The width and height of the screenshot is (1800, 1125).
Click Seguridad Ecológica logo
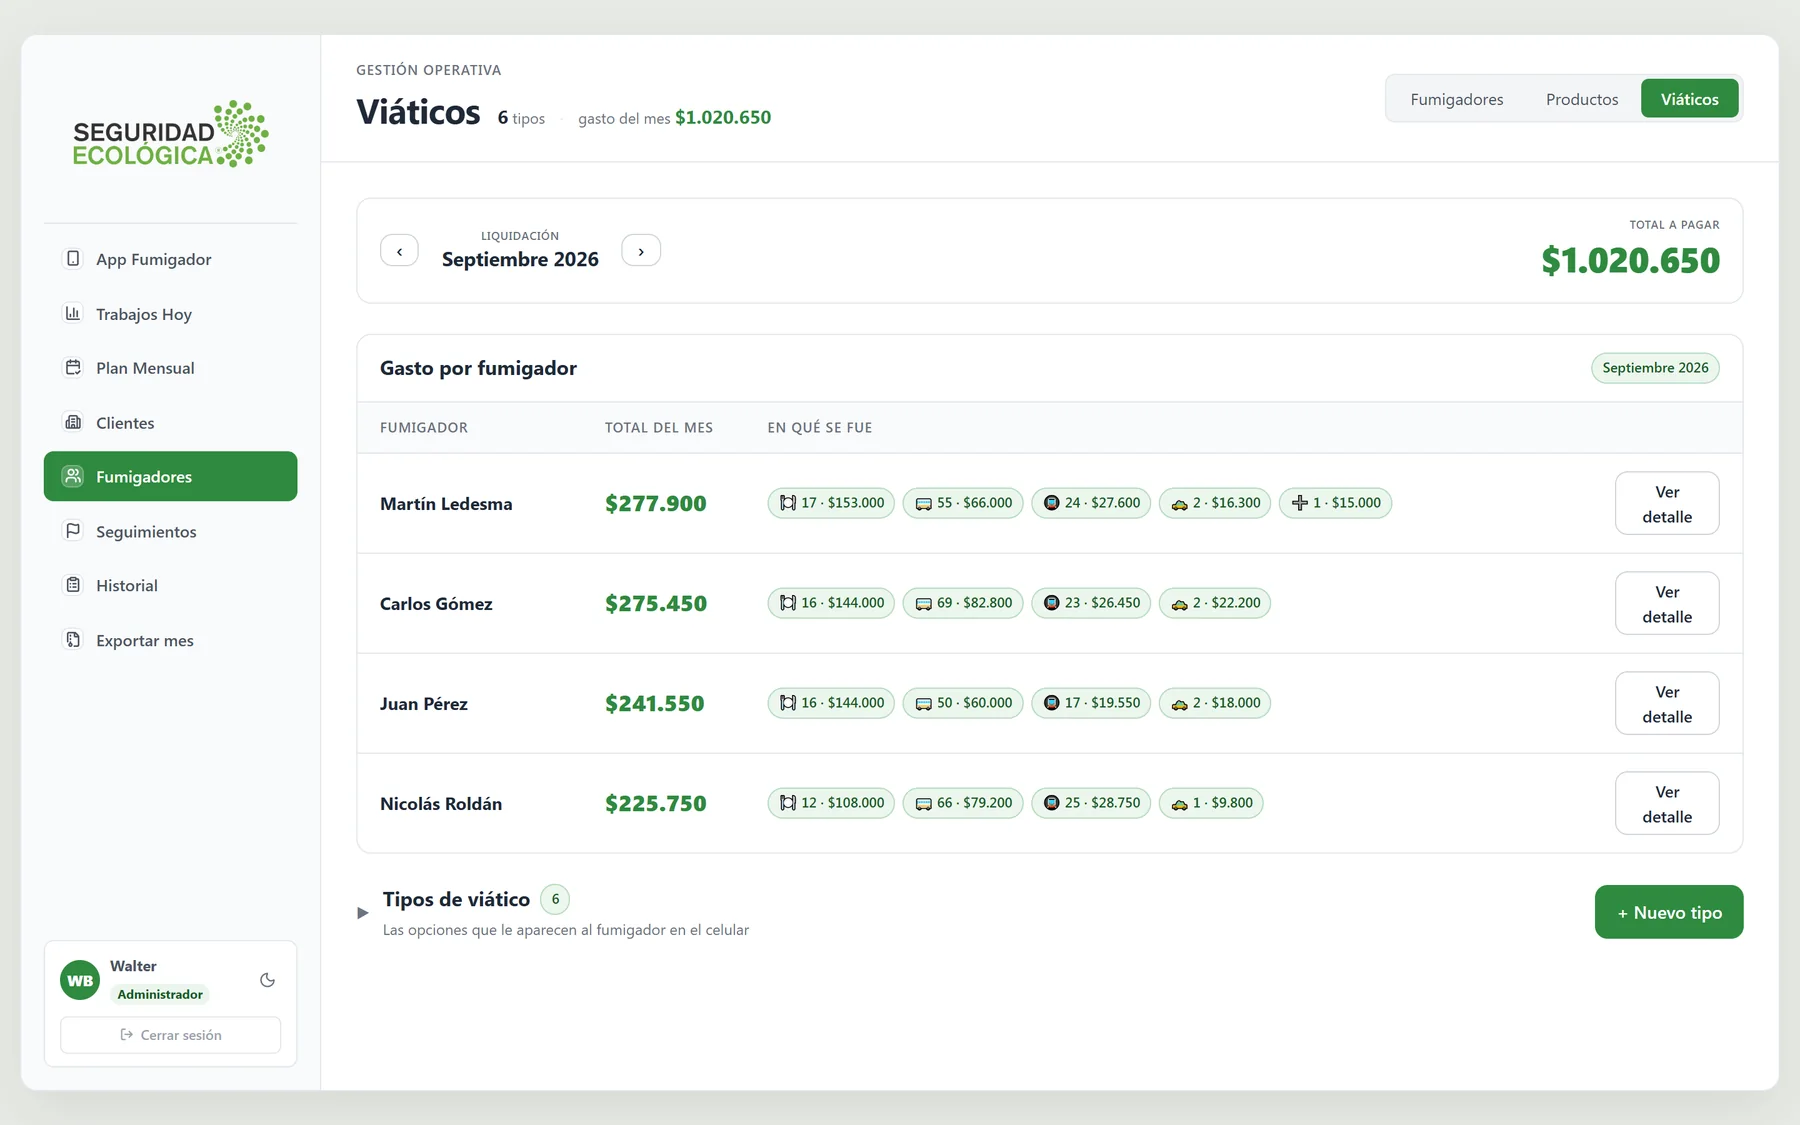coord(170,133)
